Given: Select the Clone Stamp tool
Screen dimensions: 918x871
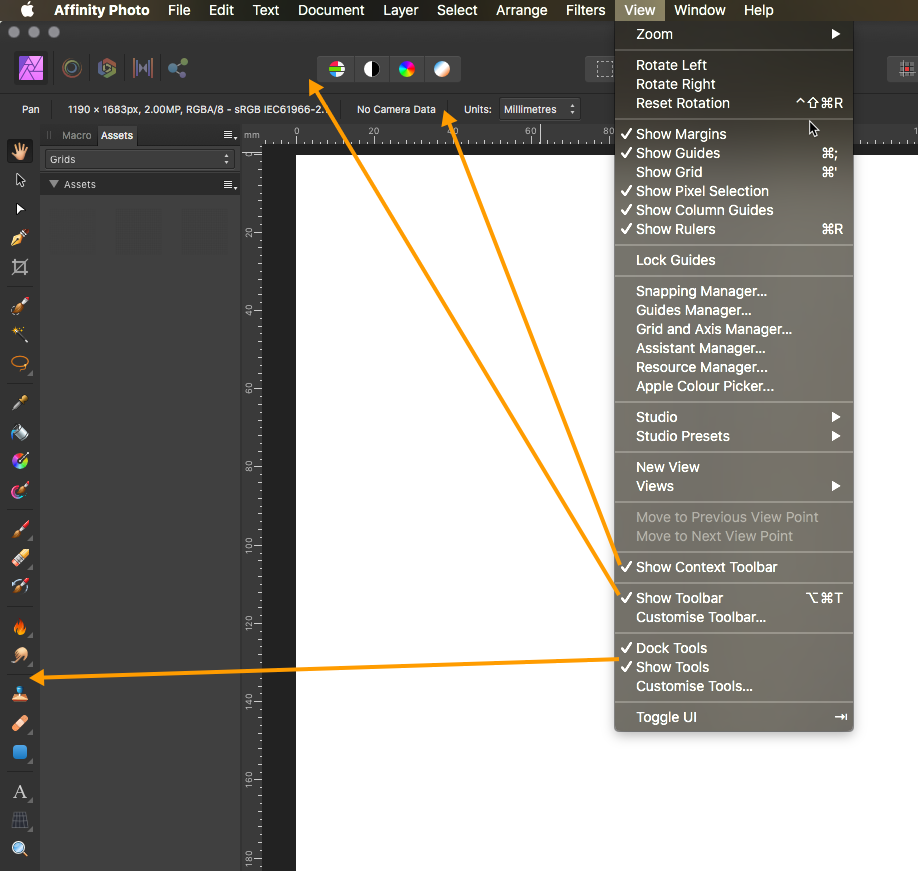Looking at the screenshot, I should pos(19,693).
